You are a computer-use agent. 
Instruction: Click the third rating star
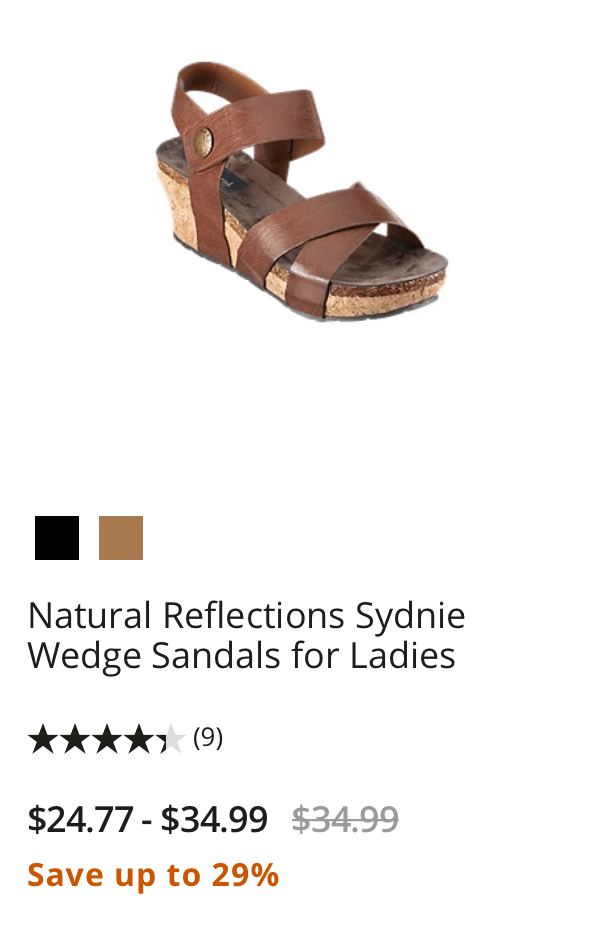(107, 739)
